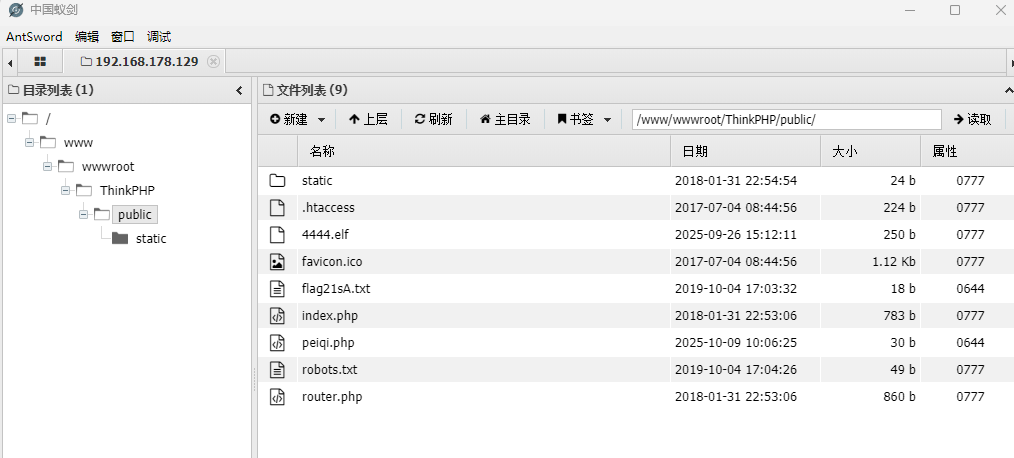The height and width of the screenshot is (458, 1014).
Task: Click the 书签 bookmark button
Action: 576,119
